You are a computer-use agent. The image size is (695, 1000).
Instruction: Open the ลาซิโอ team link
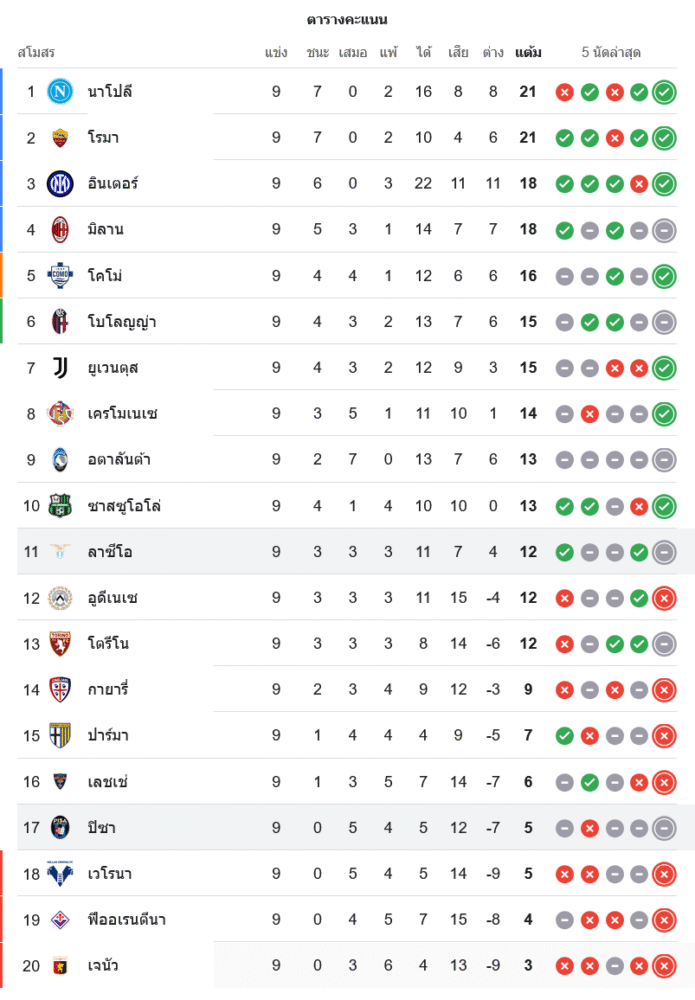tap(110, 552)
